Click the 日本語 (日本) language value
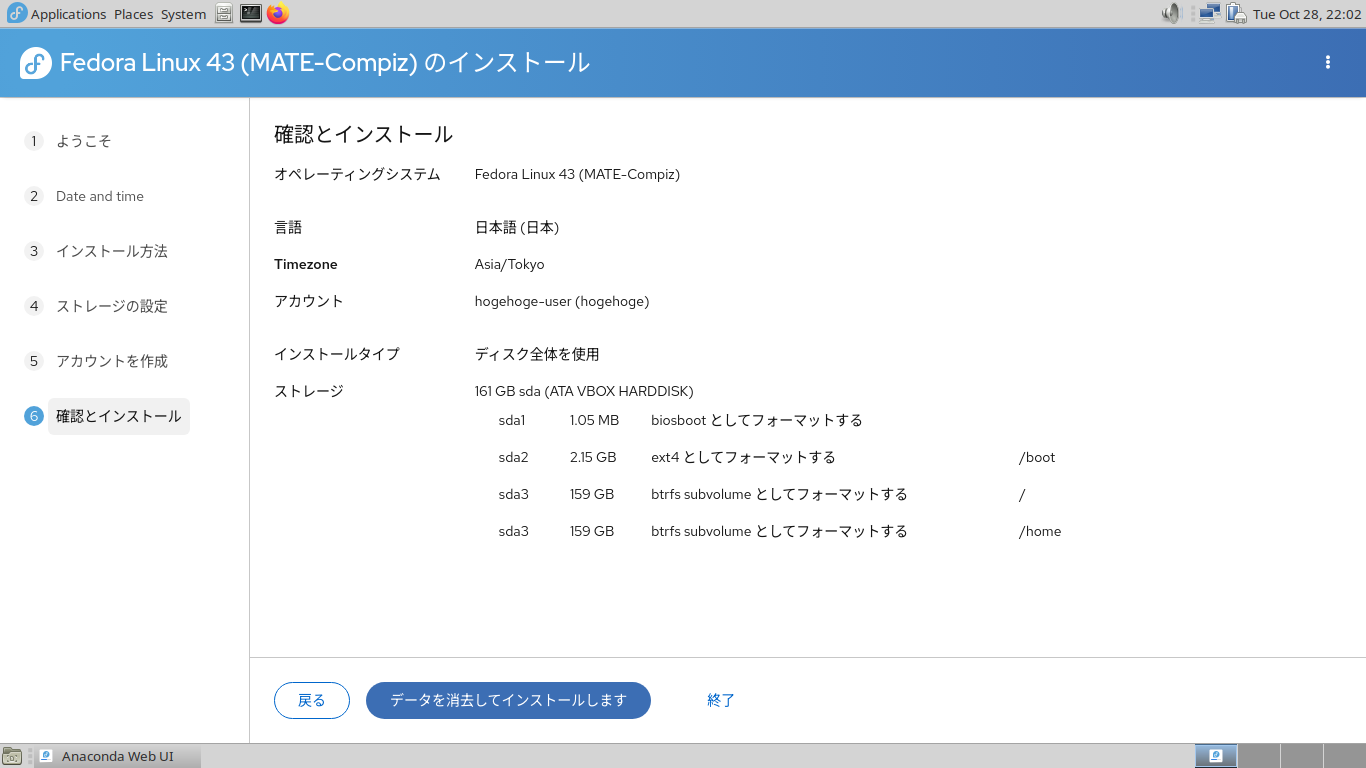The image size is (1366, 768). pos(517,227)
